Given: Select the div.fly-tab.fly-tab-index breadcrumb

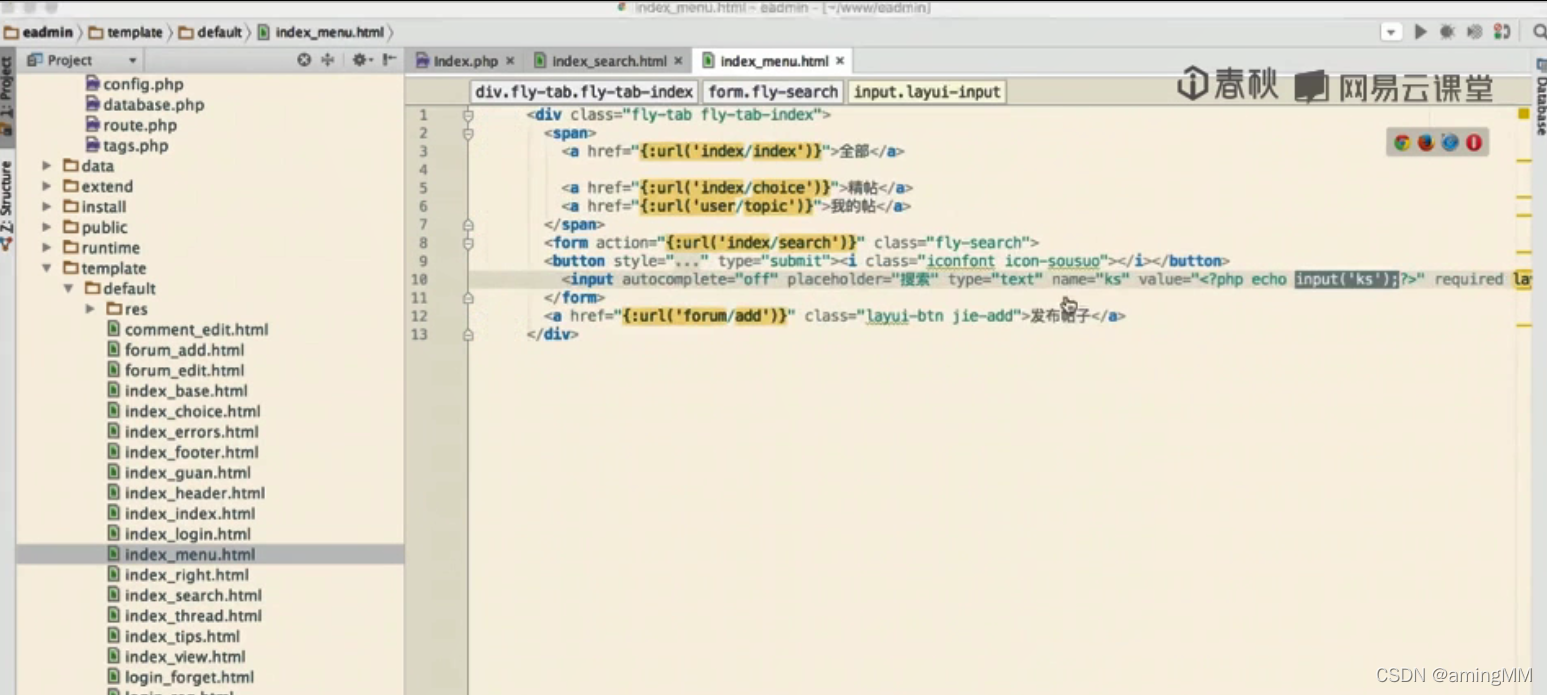Looking at the screenshot, I should click(584, 92).
